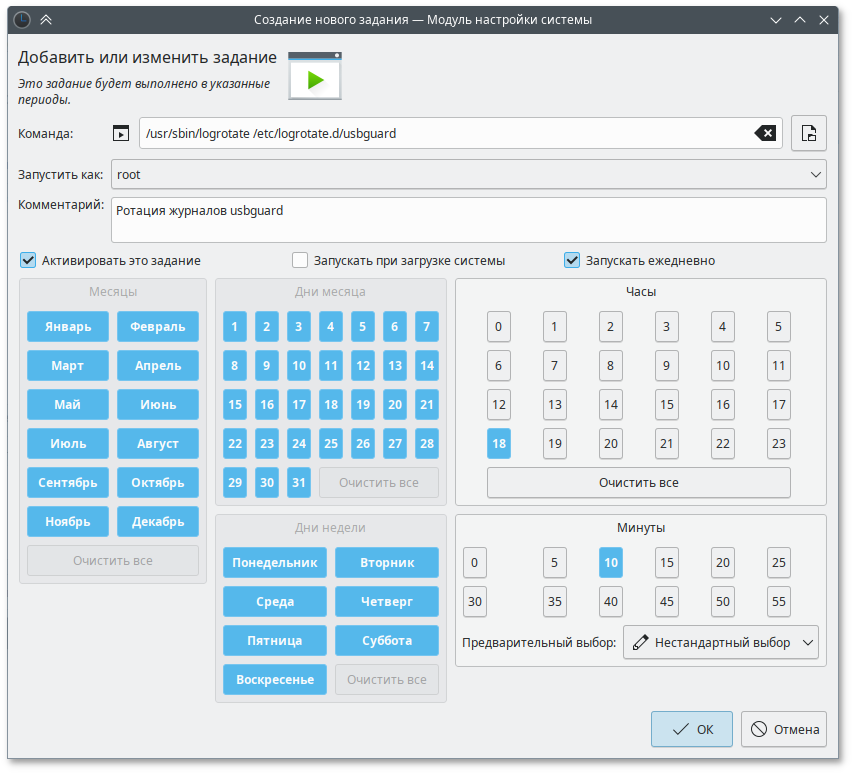Viewport: 852px width, 773px height.
Task: Open the Нестандартный выбор preset dropdown
Action: (x=720, y=643)
